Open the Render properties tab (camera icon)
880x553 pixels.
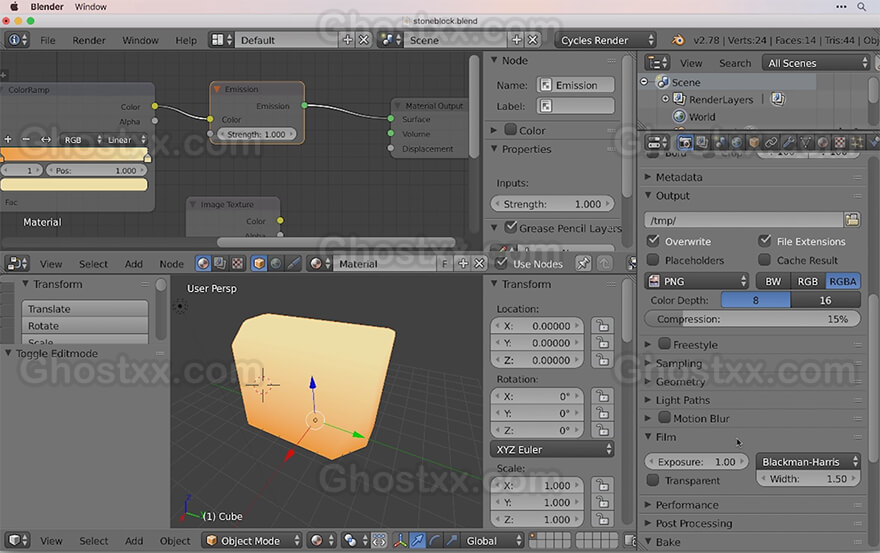tap(684, 143)
